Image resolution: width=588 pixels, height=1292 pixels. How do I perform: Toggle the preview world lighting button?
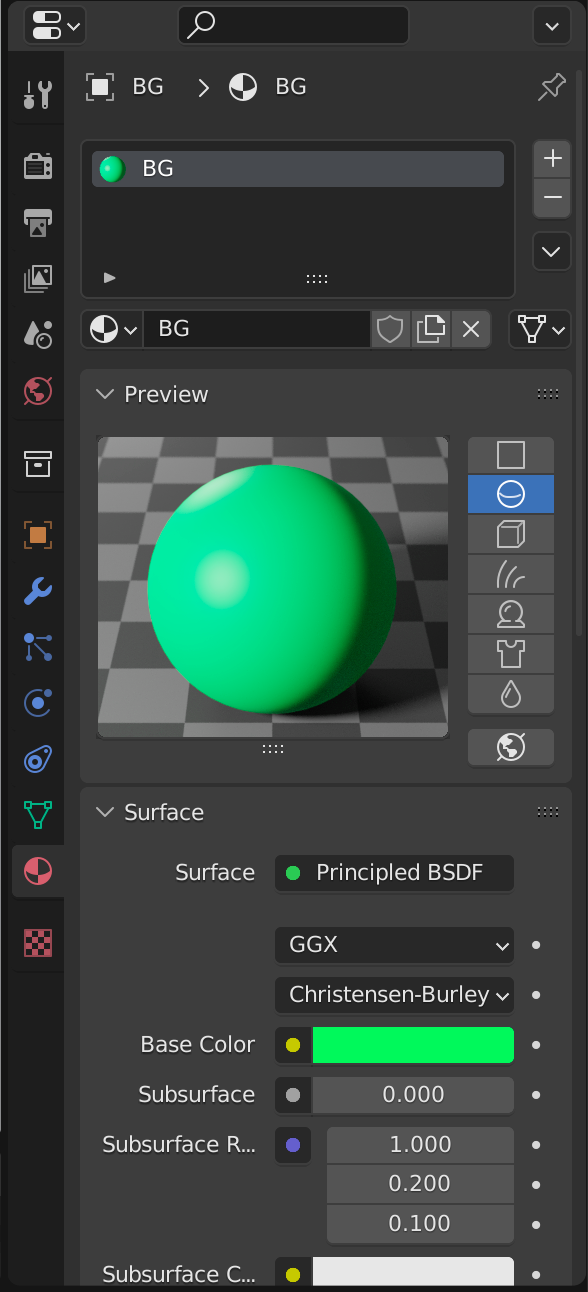[x=511, y=747]
